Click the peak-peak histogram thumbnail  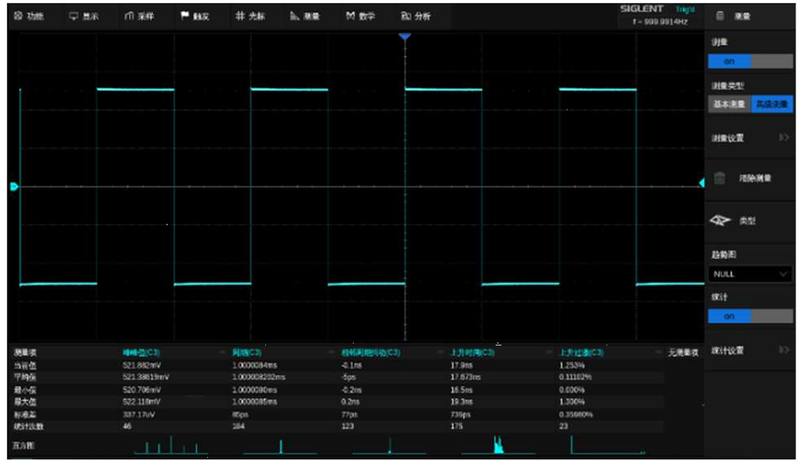pyautogui.click(x=171, y=445)
